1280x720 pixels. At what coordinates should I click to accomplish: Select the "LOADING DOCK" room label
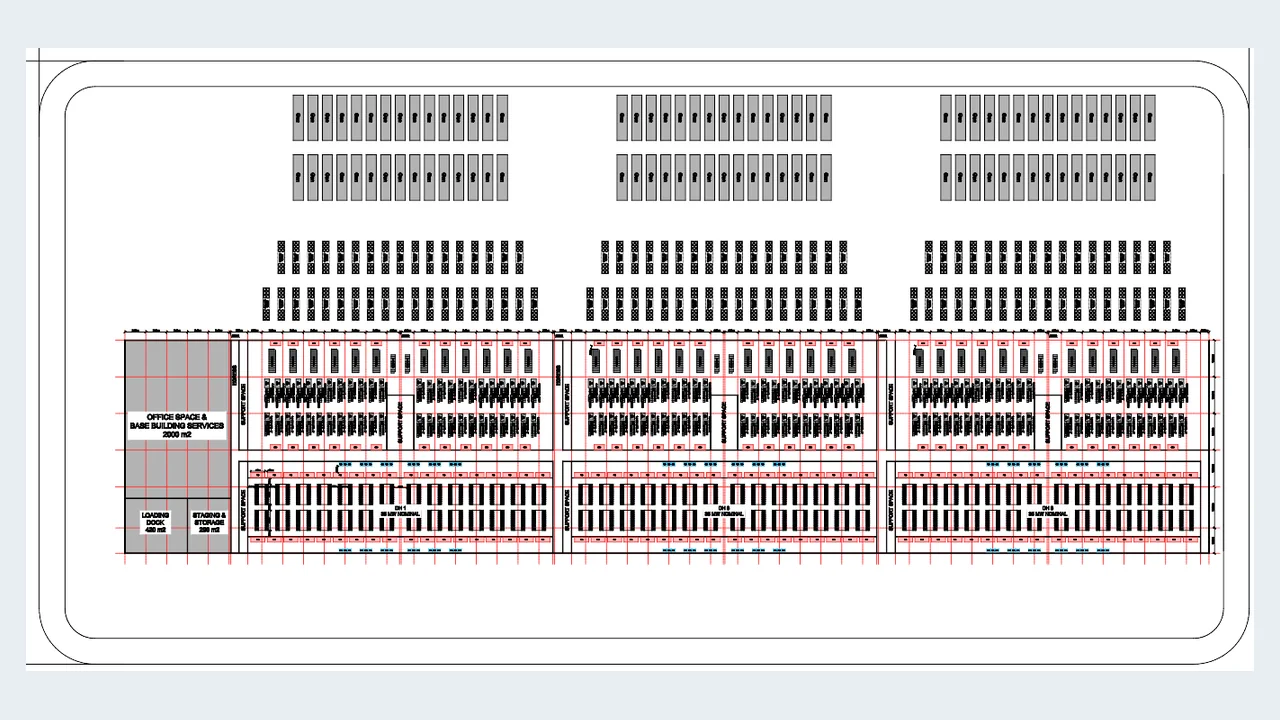tap(155, 522)
